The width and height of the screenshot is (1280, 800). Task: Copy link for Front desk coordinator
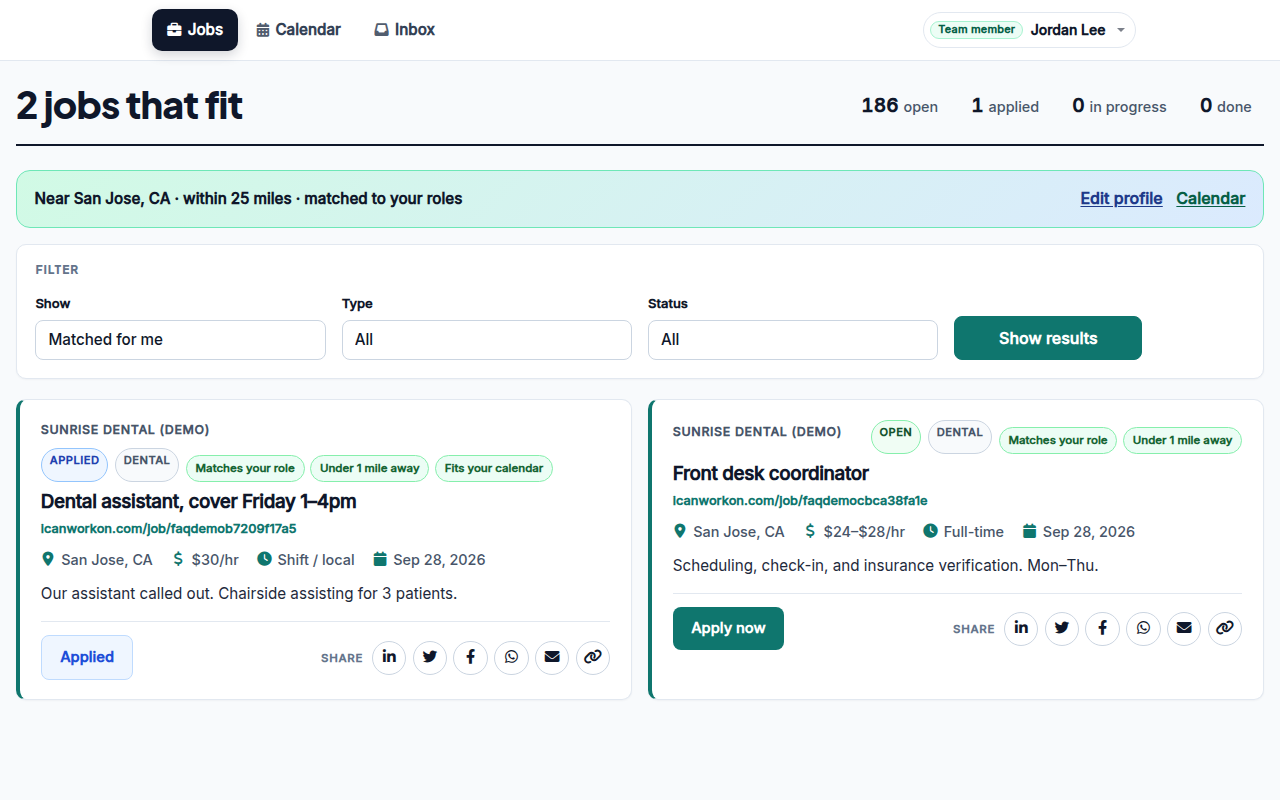coord(1225,629)
